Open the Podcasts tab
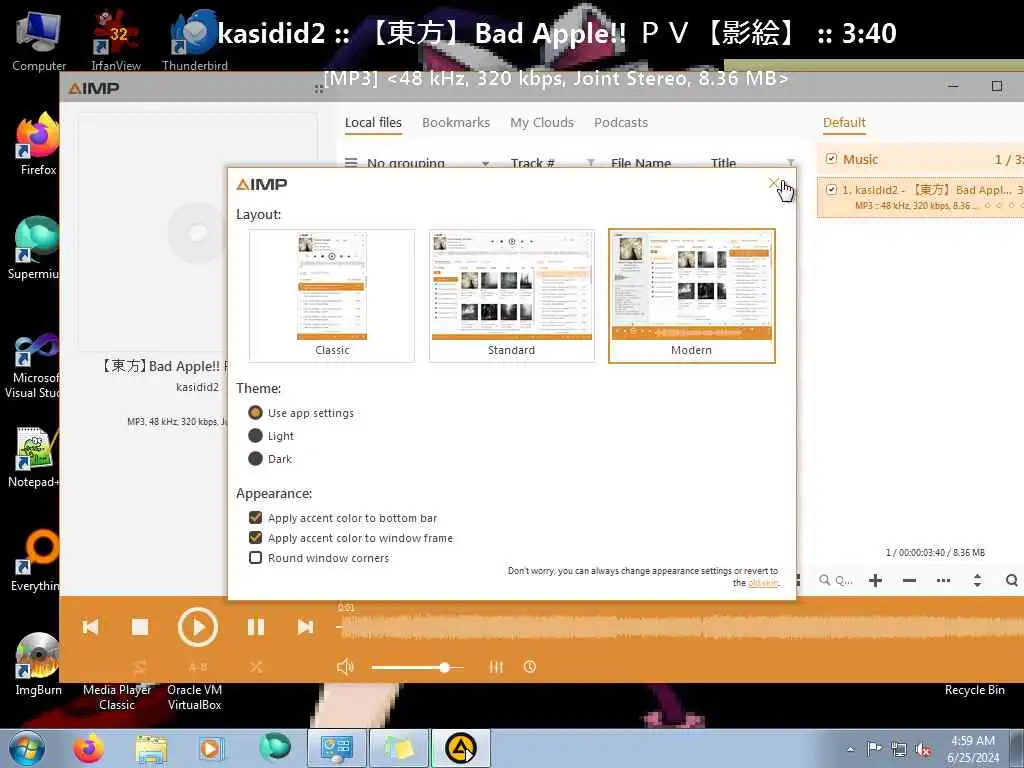The width and height of the screenshot is (1024, 768). 621,123
